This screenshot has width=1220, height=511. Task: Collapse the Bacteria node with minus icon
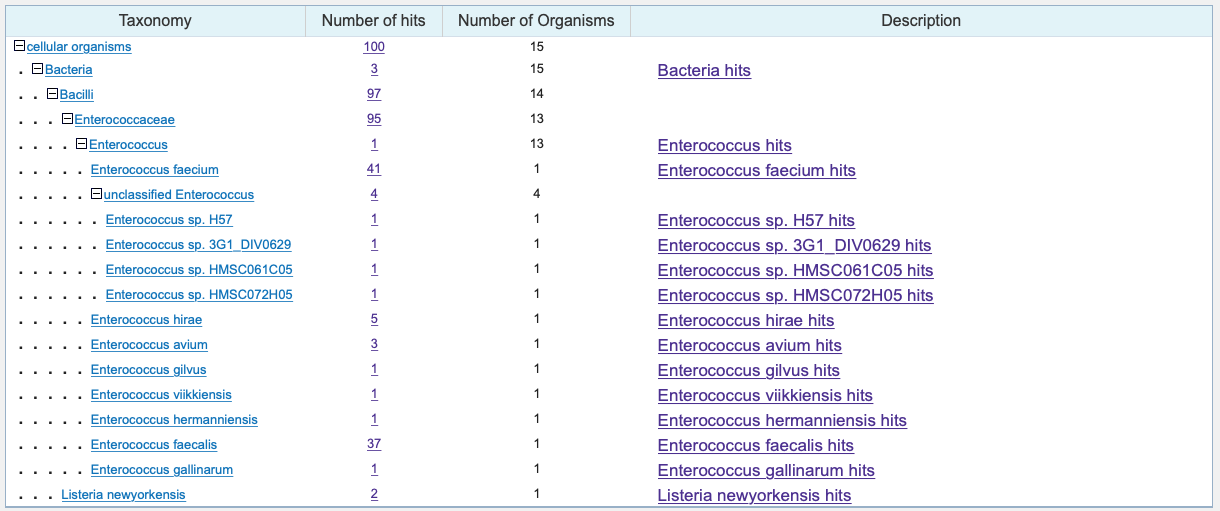point(38,69)
